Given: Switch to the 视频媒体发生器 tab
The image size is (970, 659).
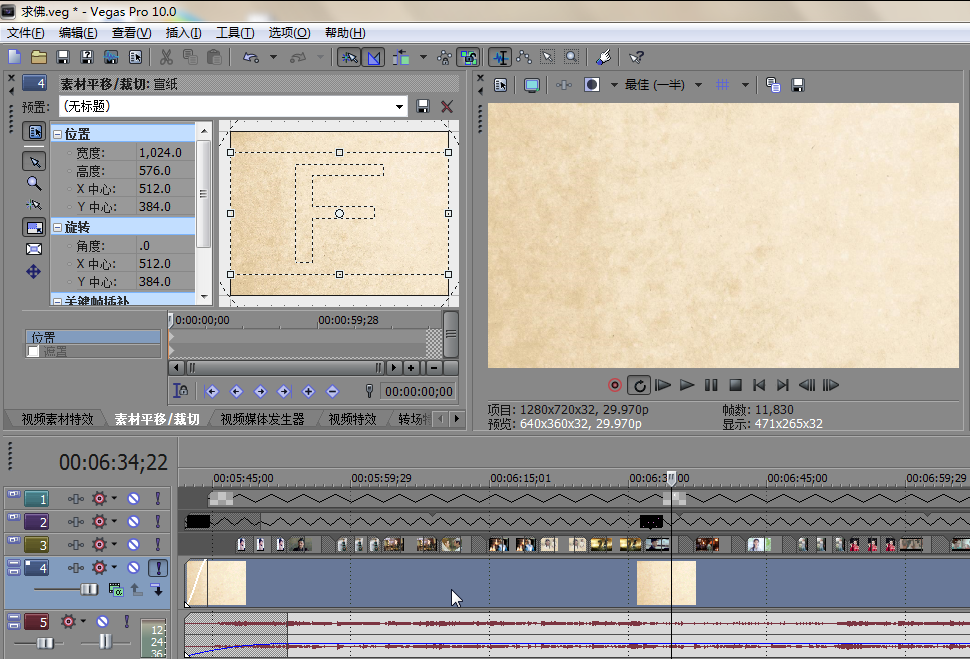Looking at the screenshot, I should pos(262,420).
